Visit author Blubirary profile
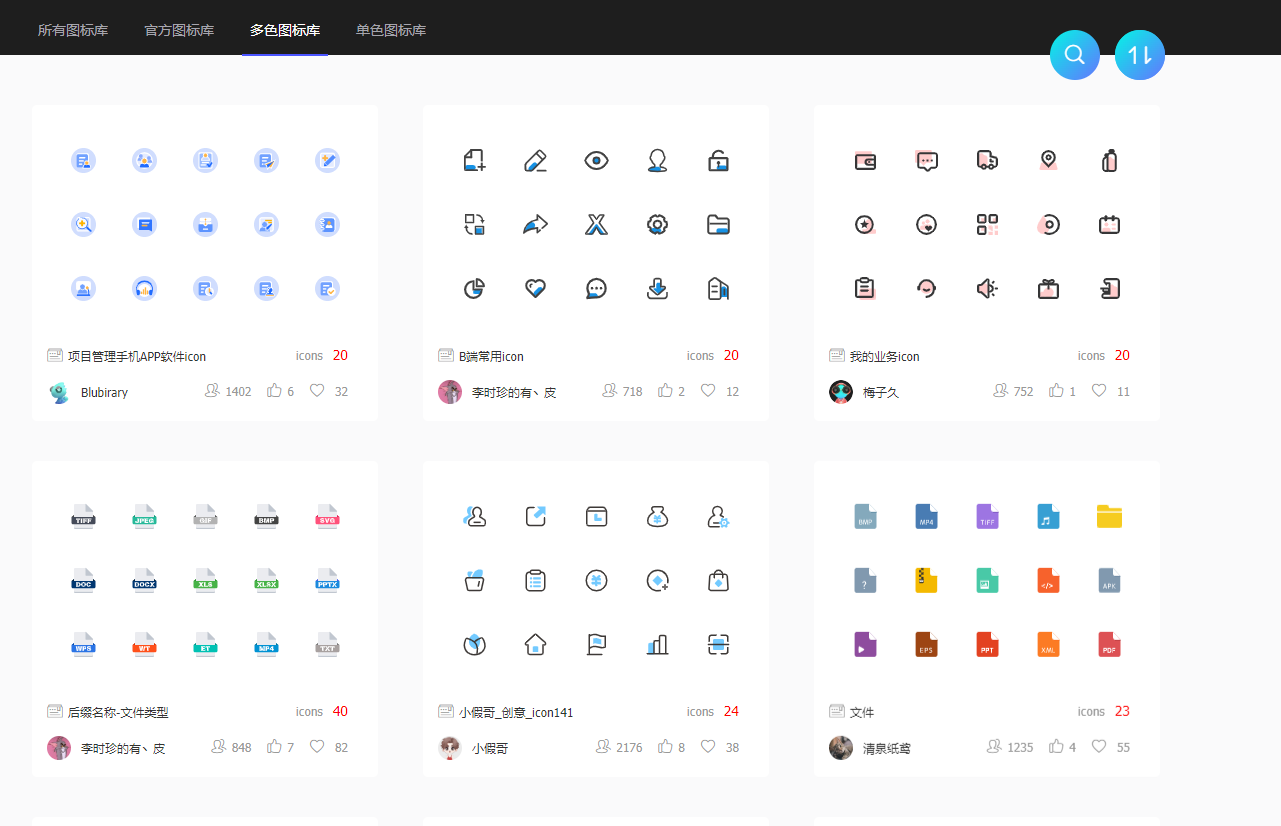The image size is (1281, 826). [x=104, y=392]
